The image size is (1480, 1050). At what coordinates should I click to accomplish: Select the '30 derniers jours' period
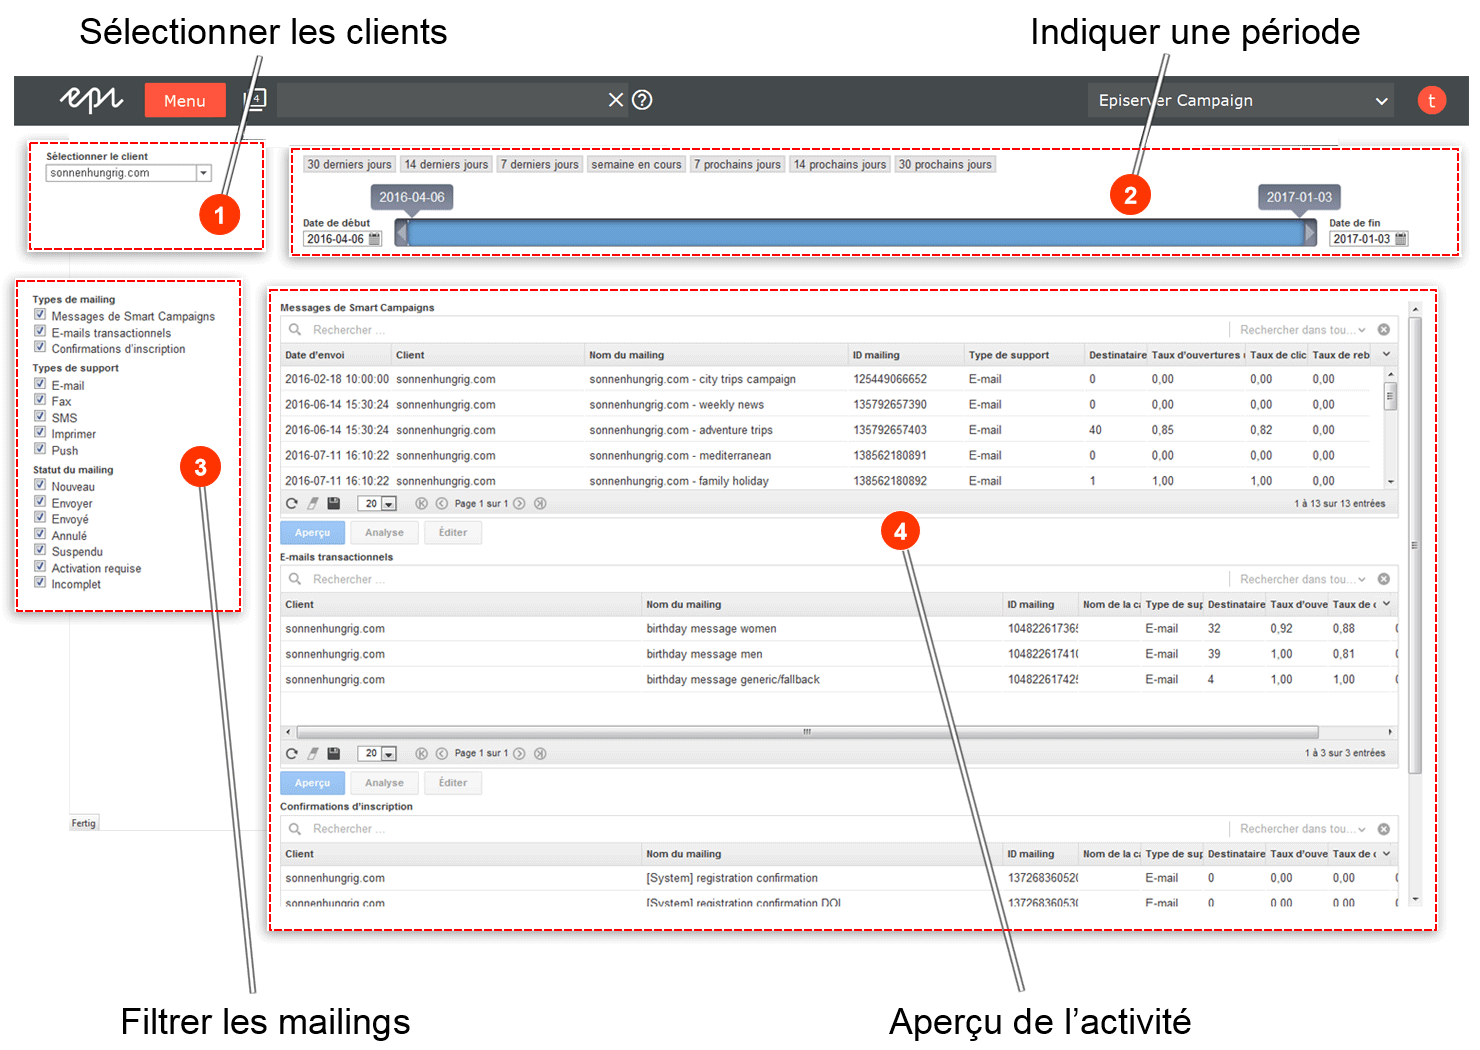click(349, 165)
